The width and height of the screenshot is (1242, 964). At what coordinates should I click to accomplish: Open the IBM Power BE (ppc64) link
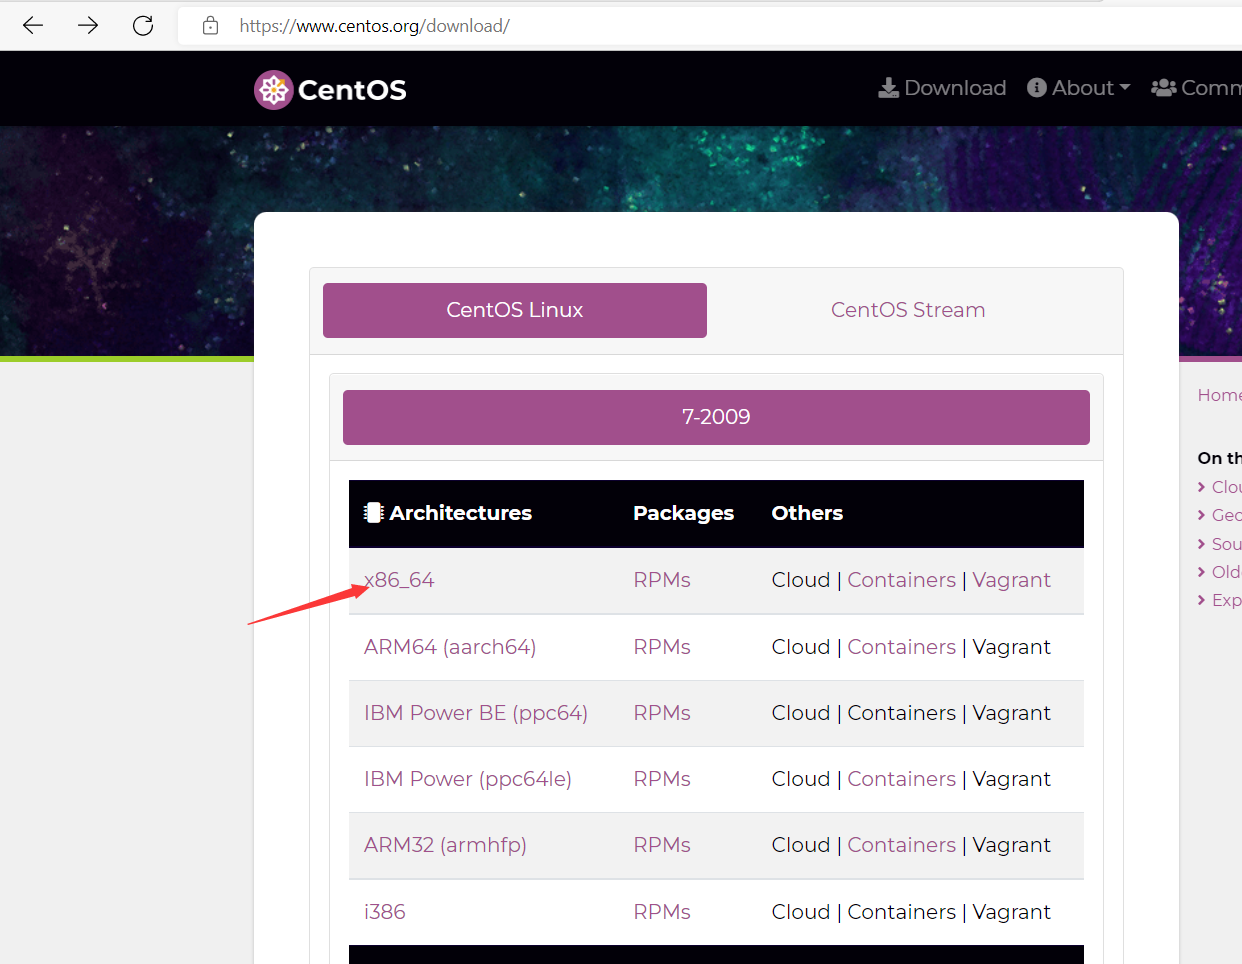pos(476,713)
